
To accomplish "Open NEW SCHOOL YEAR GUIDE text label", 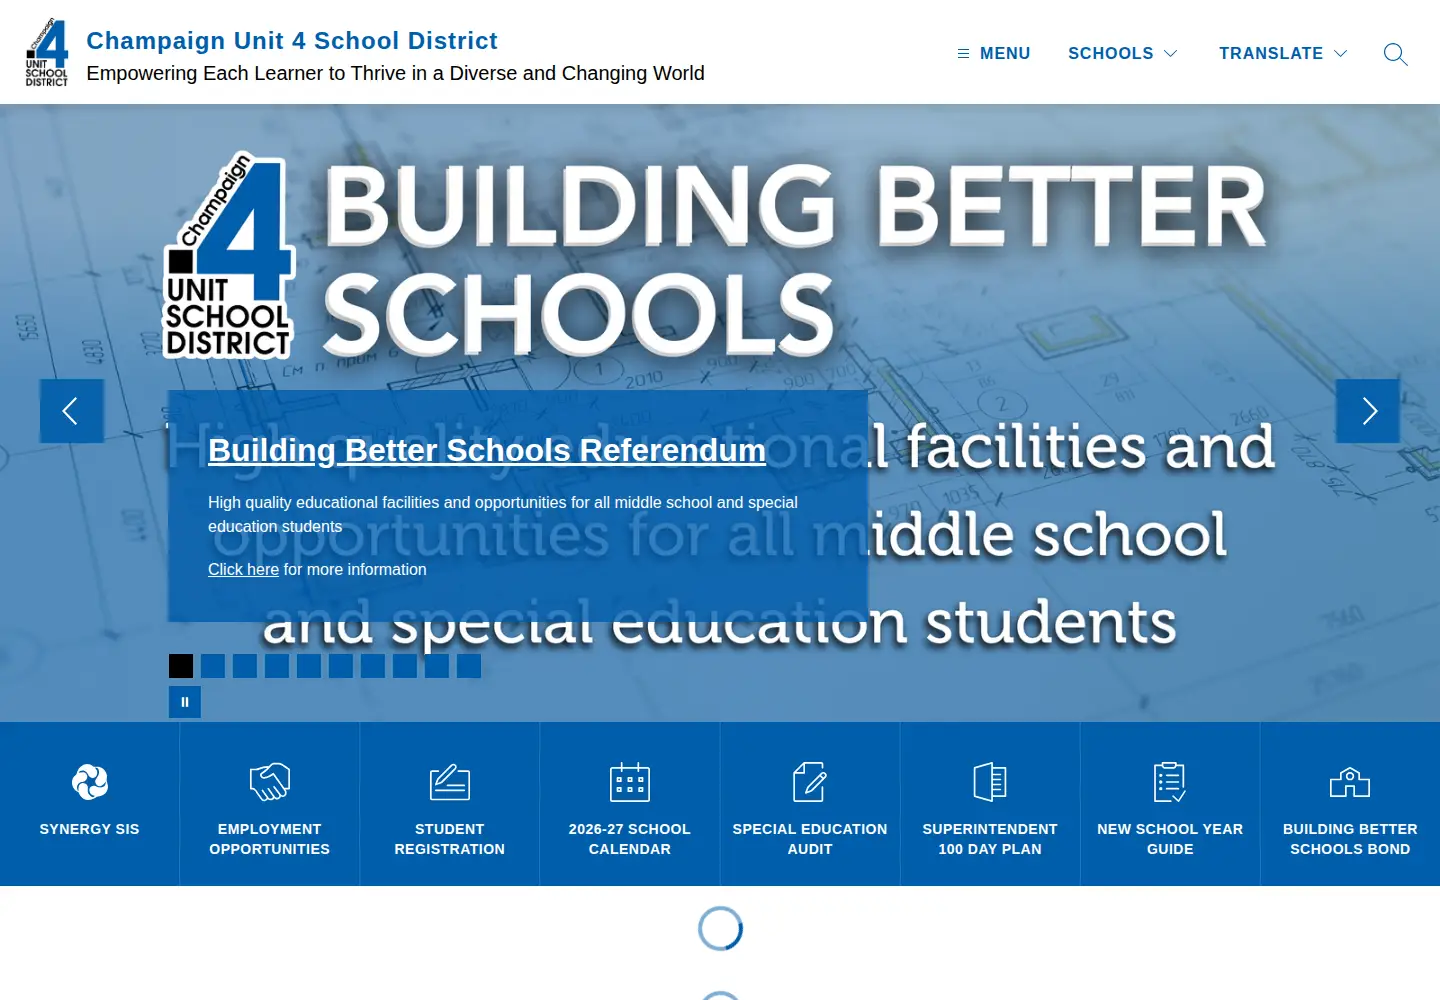I will 1170,839.
